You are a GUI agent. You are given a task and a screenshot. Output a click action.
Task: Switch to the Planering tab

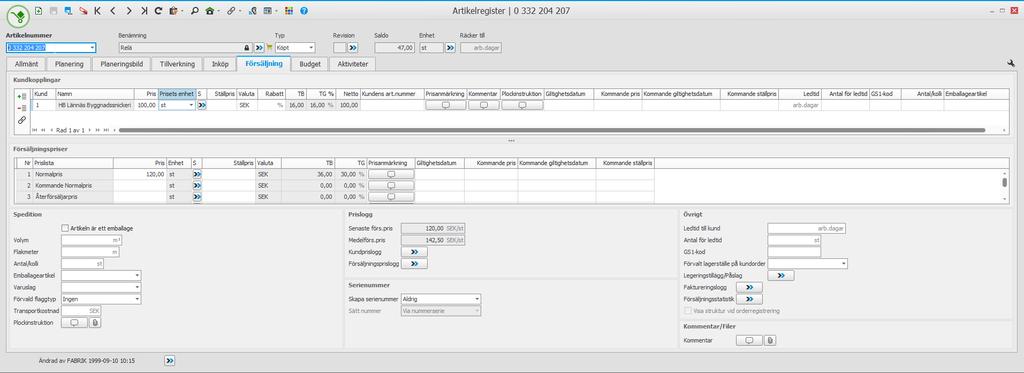(69, 64)
